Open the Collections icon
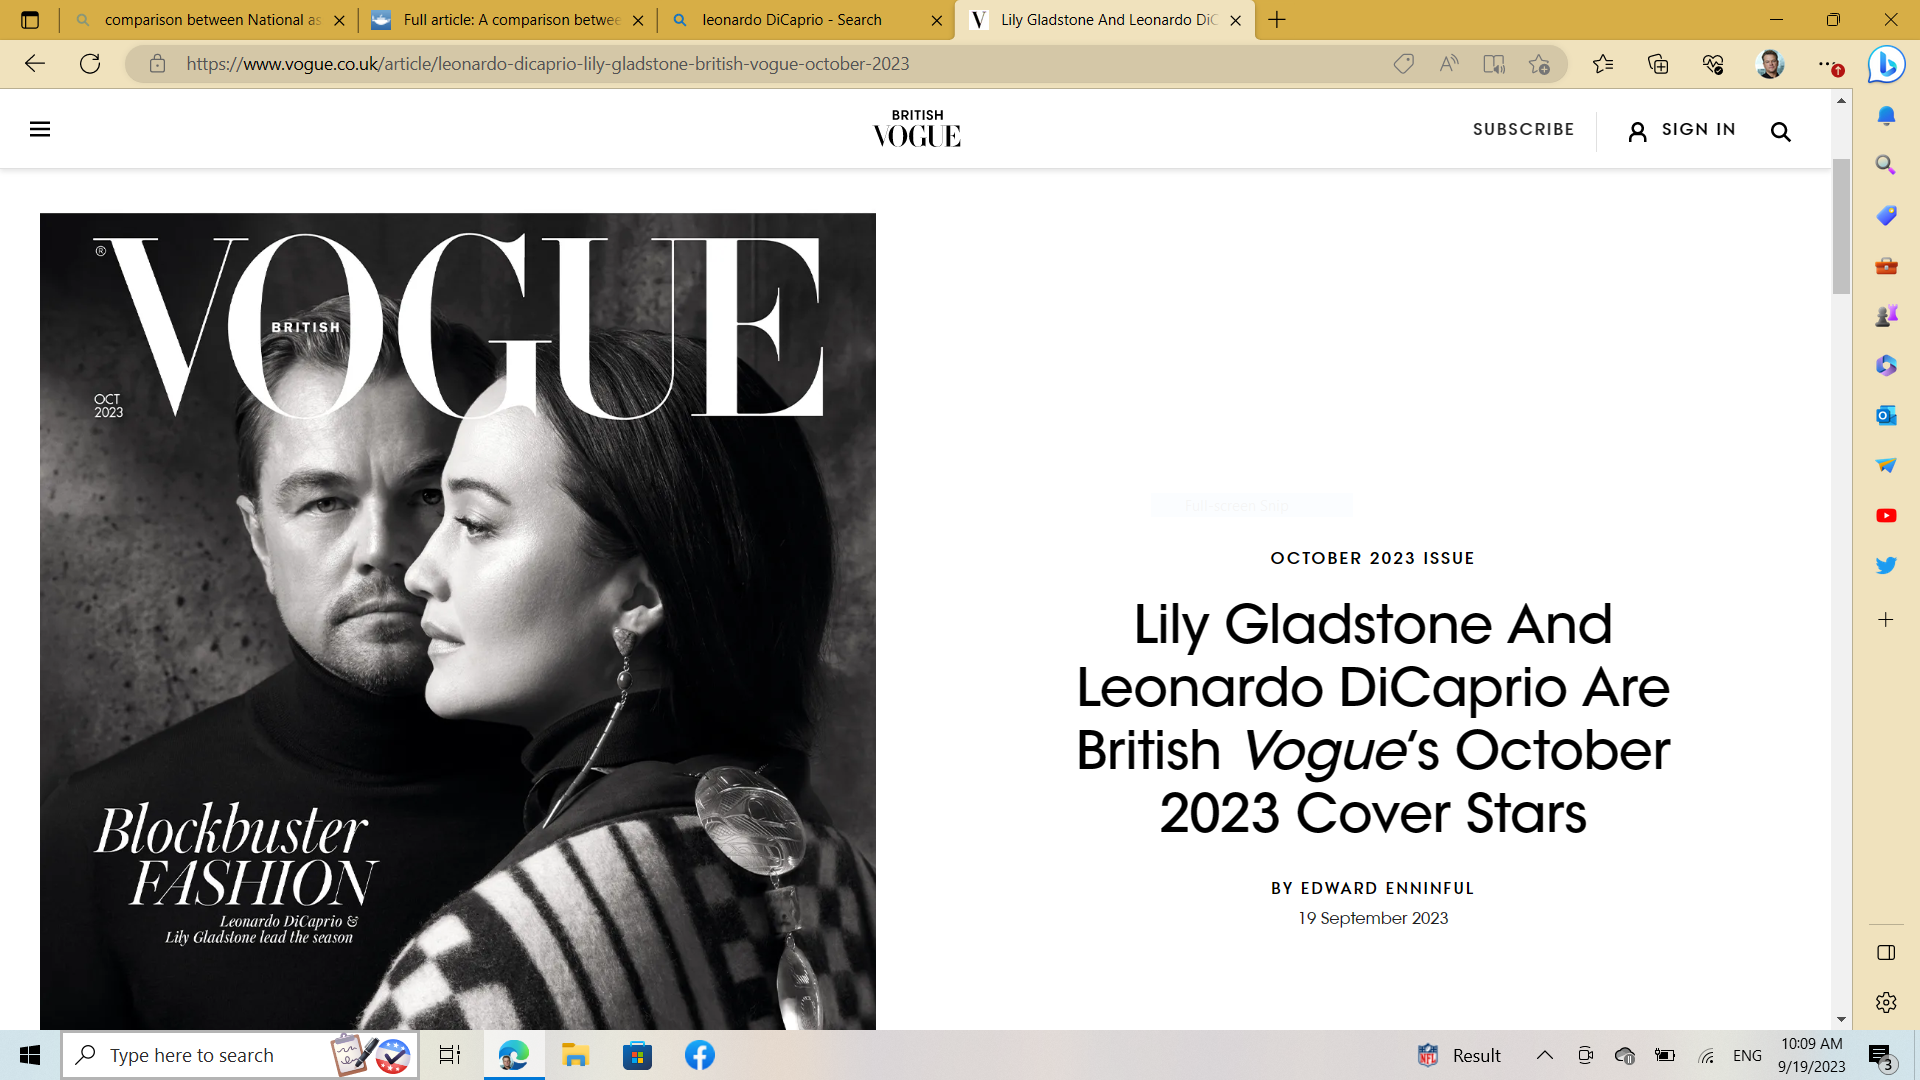This screenshot has width=1920, height=1080. click(x=1658, y=64)
